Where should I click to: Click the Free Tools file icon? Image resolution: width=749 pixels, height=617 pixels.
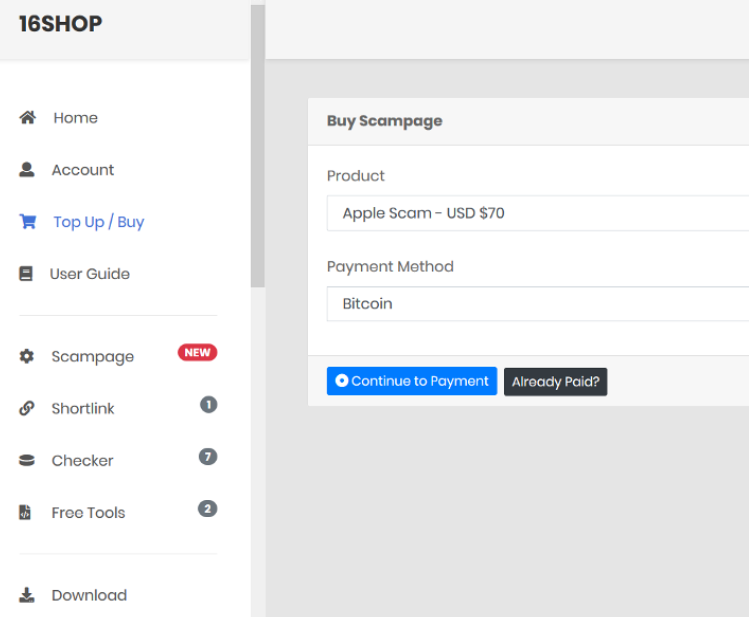[x=26, y=513]
